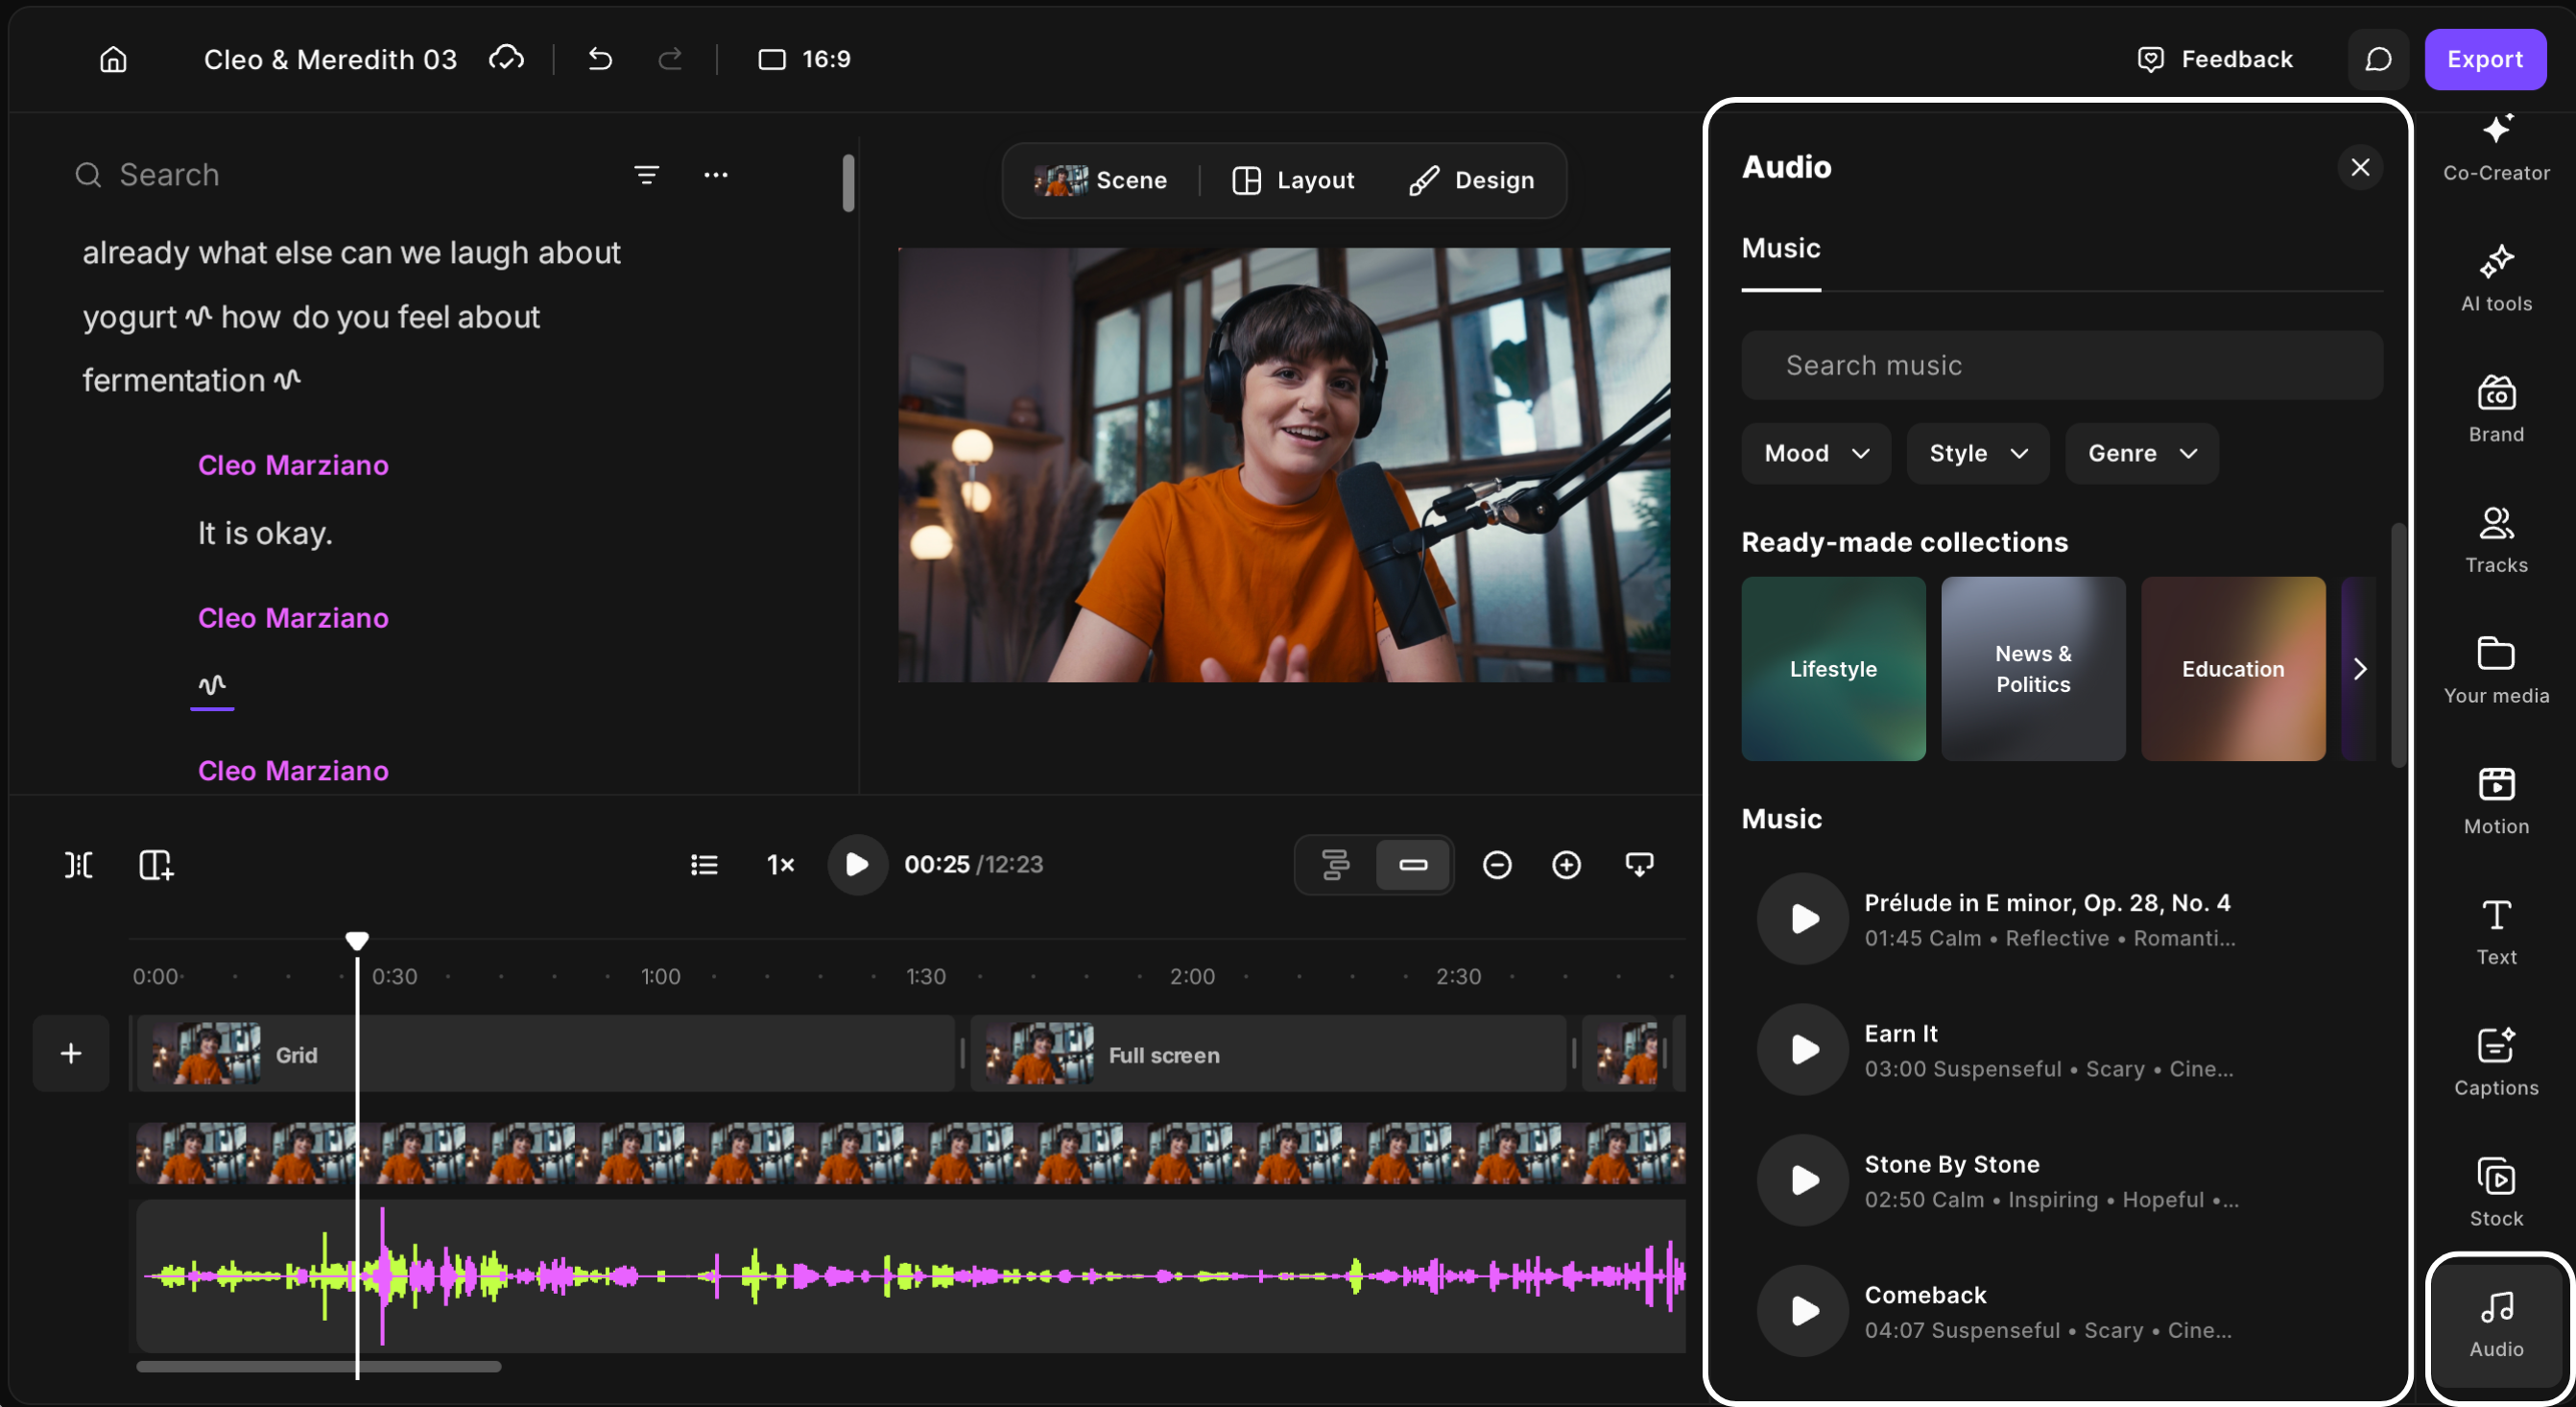Expand the Genre filter dropdown

click(2142, 454)
